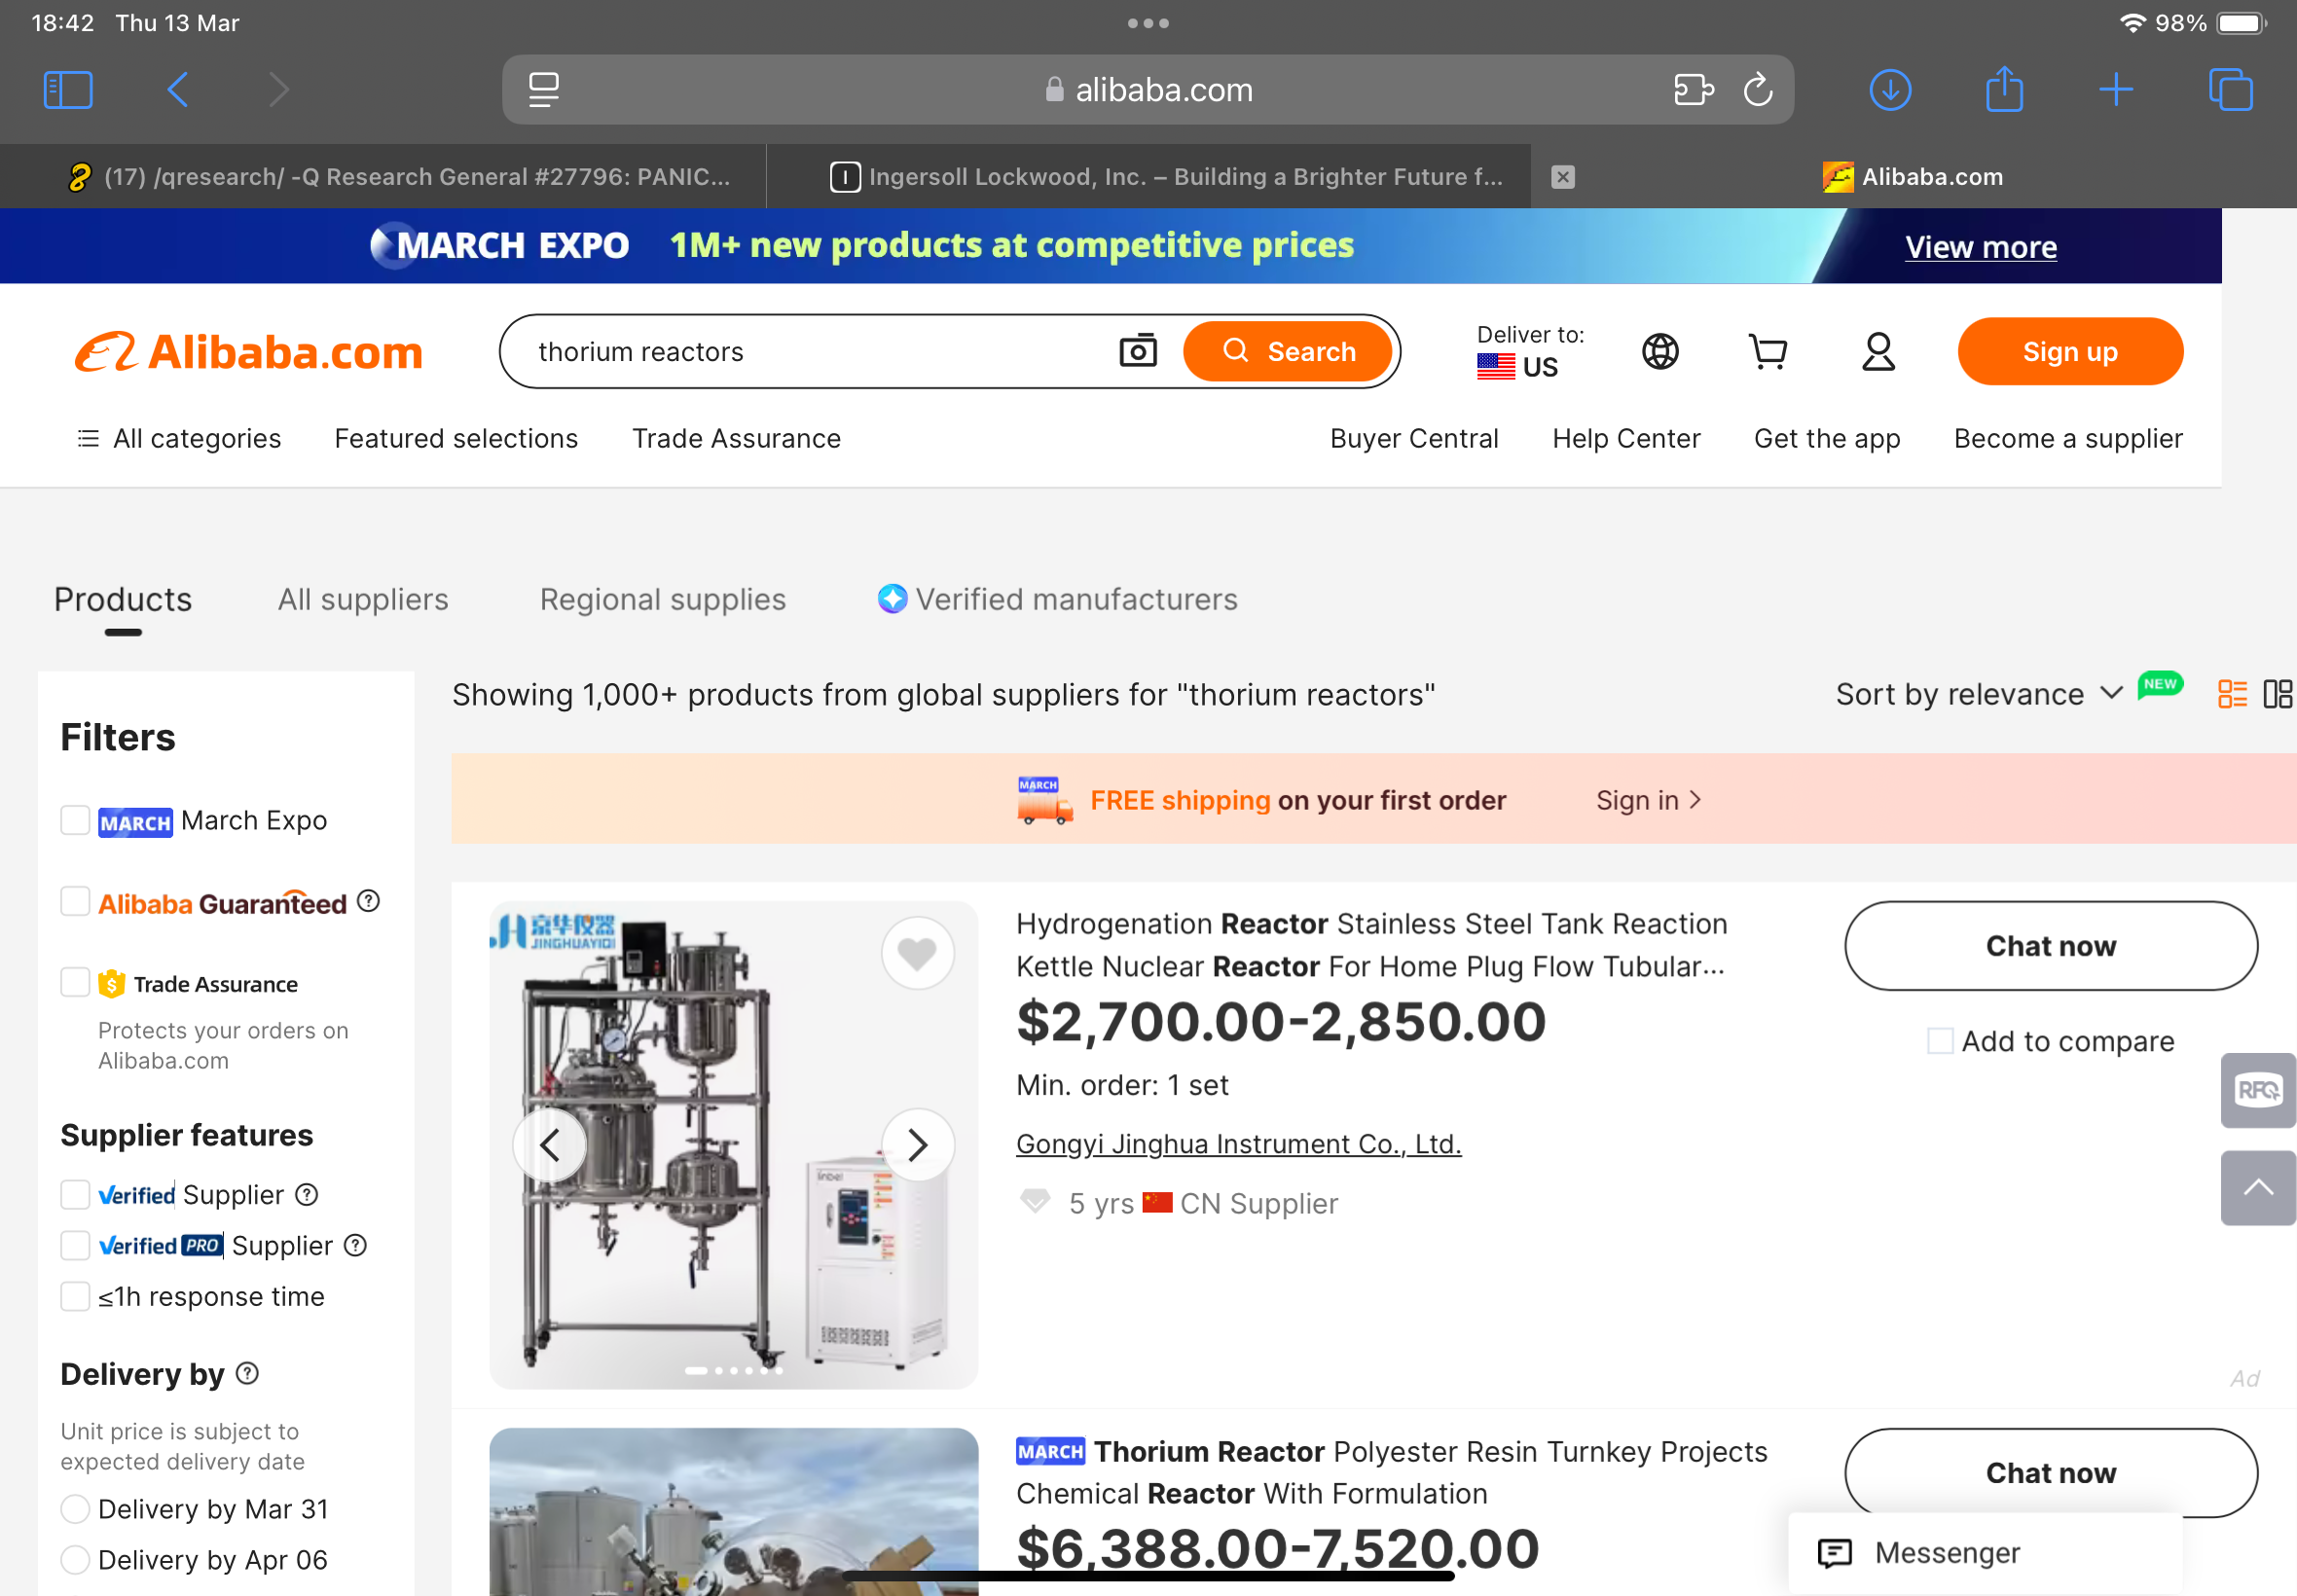Screen dimensions: 2297x1596
Task: Open extensions icon in address bar
Action: point(1694,90)
